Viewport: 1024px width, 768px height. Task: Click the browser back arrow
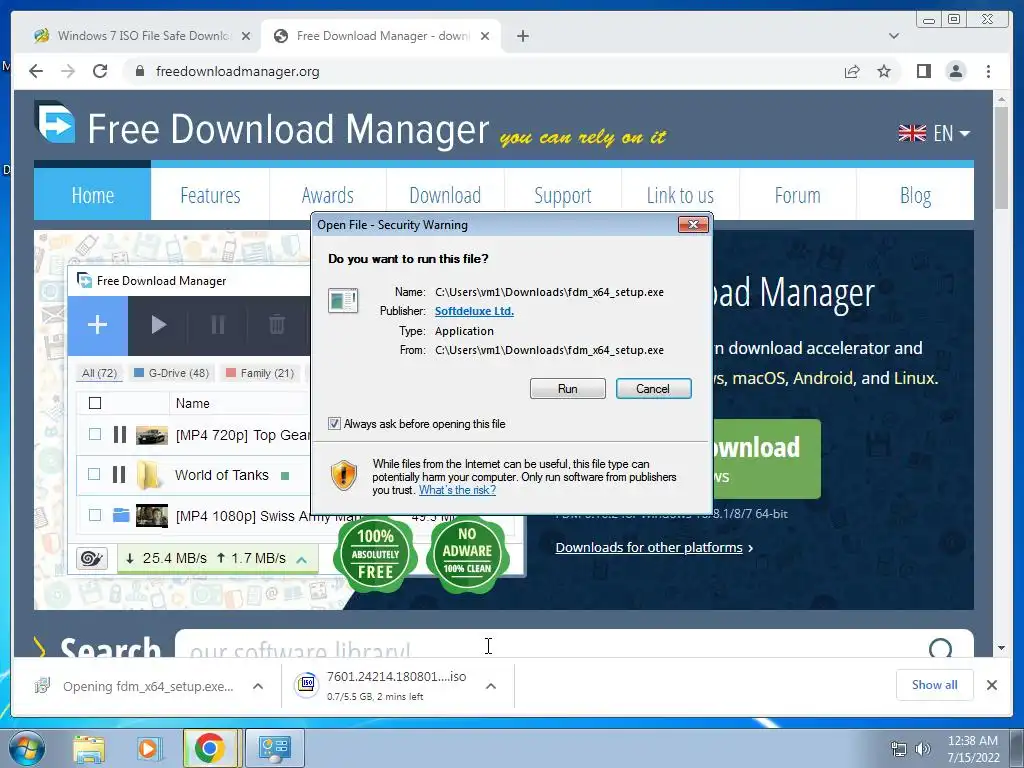[36, 71]
